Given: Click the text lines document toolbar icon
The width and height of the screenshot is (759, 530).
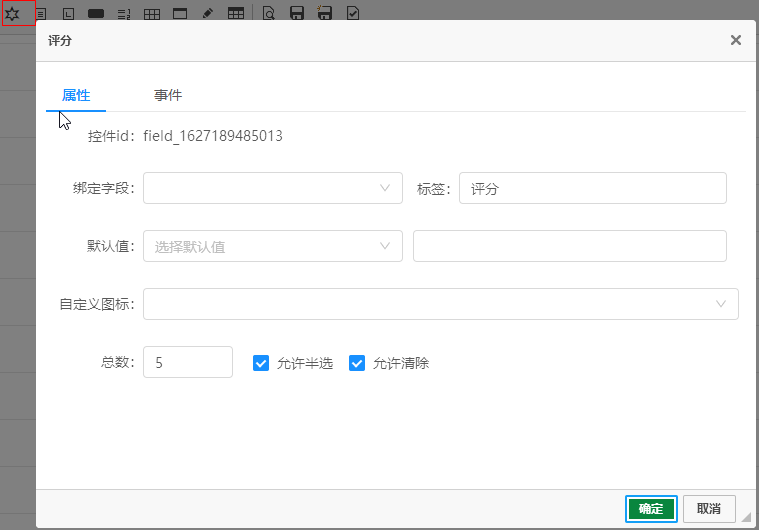Looking at the screenshot, I should (x=41, y=14).
